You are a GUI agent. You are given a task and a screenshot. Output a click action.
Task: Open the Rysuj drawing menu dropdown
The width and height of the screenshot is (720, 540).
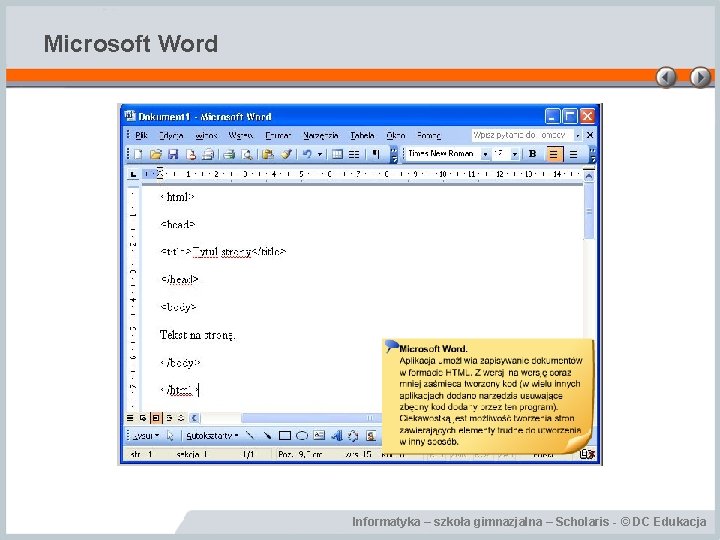coord(146,435)
